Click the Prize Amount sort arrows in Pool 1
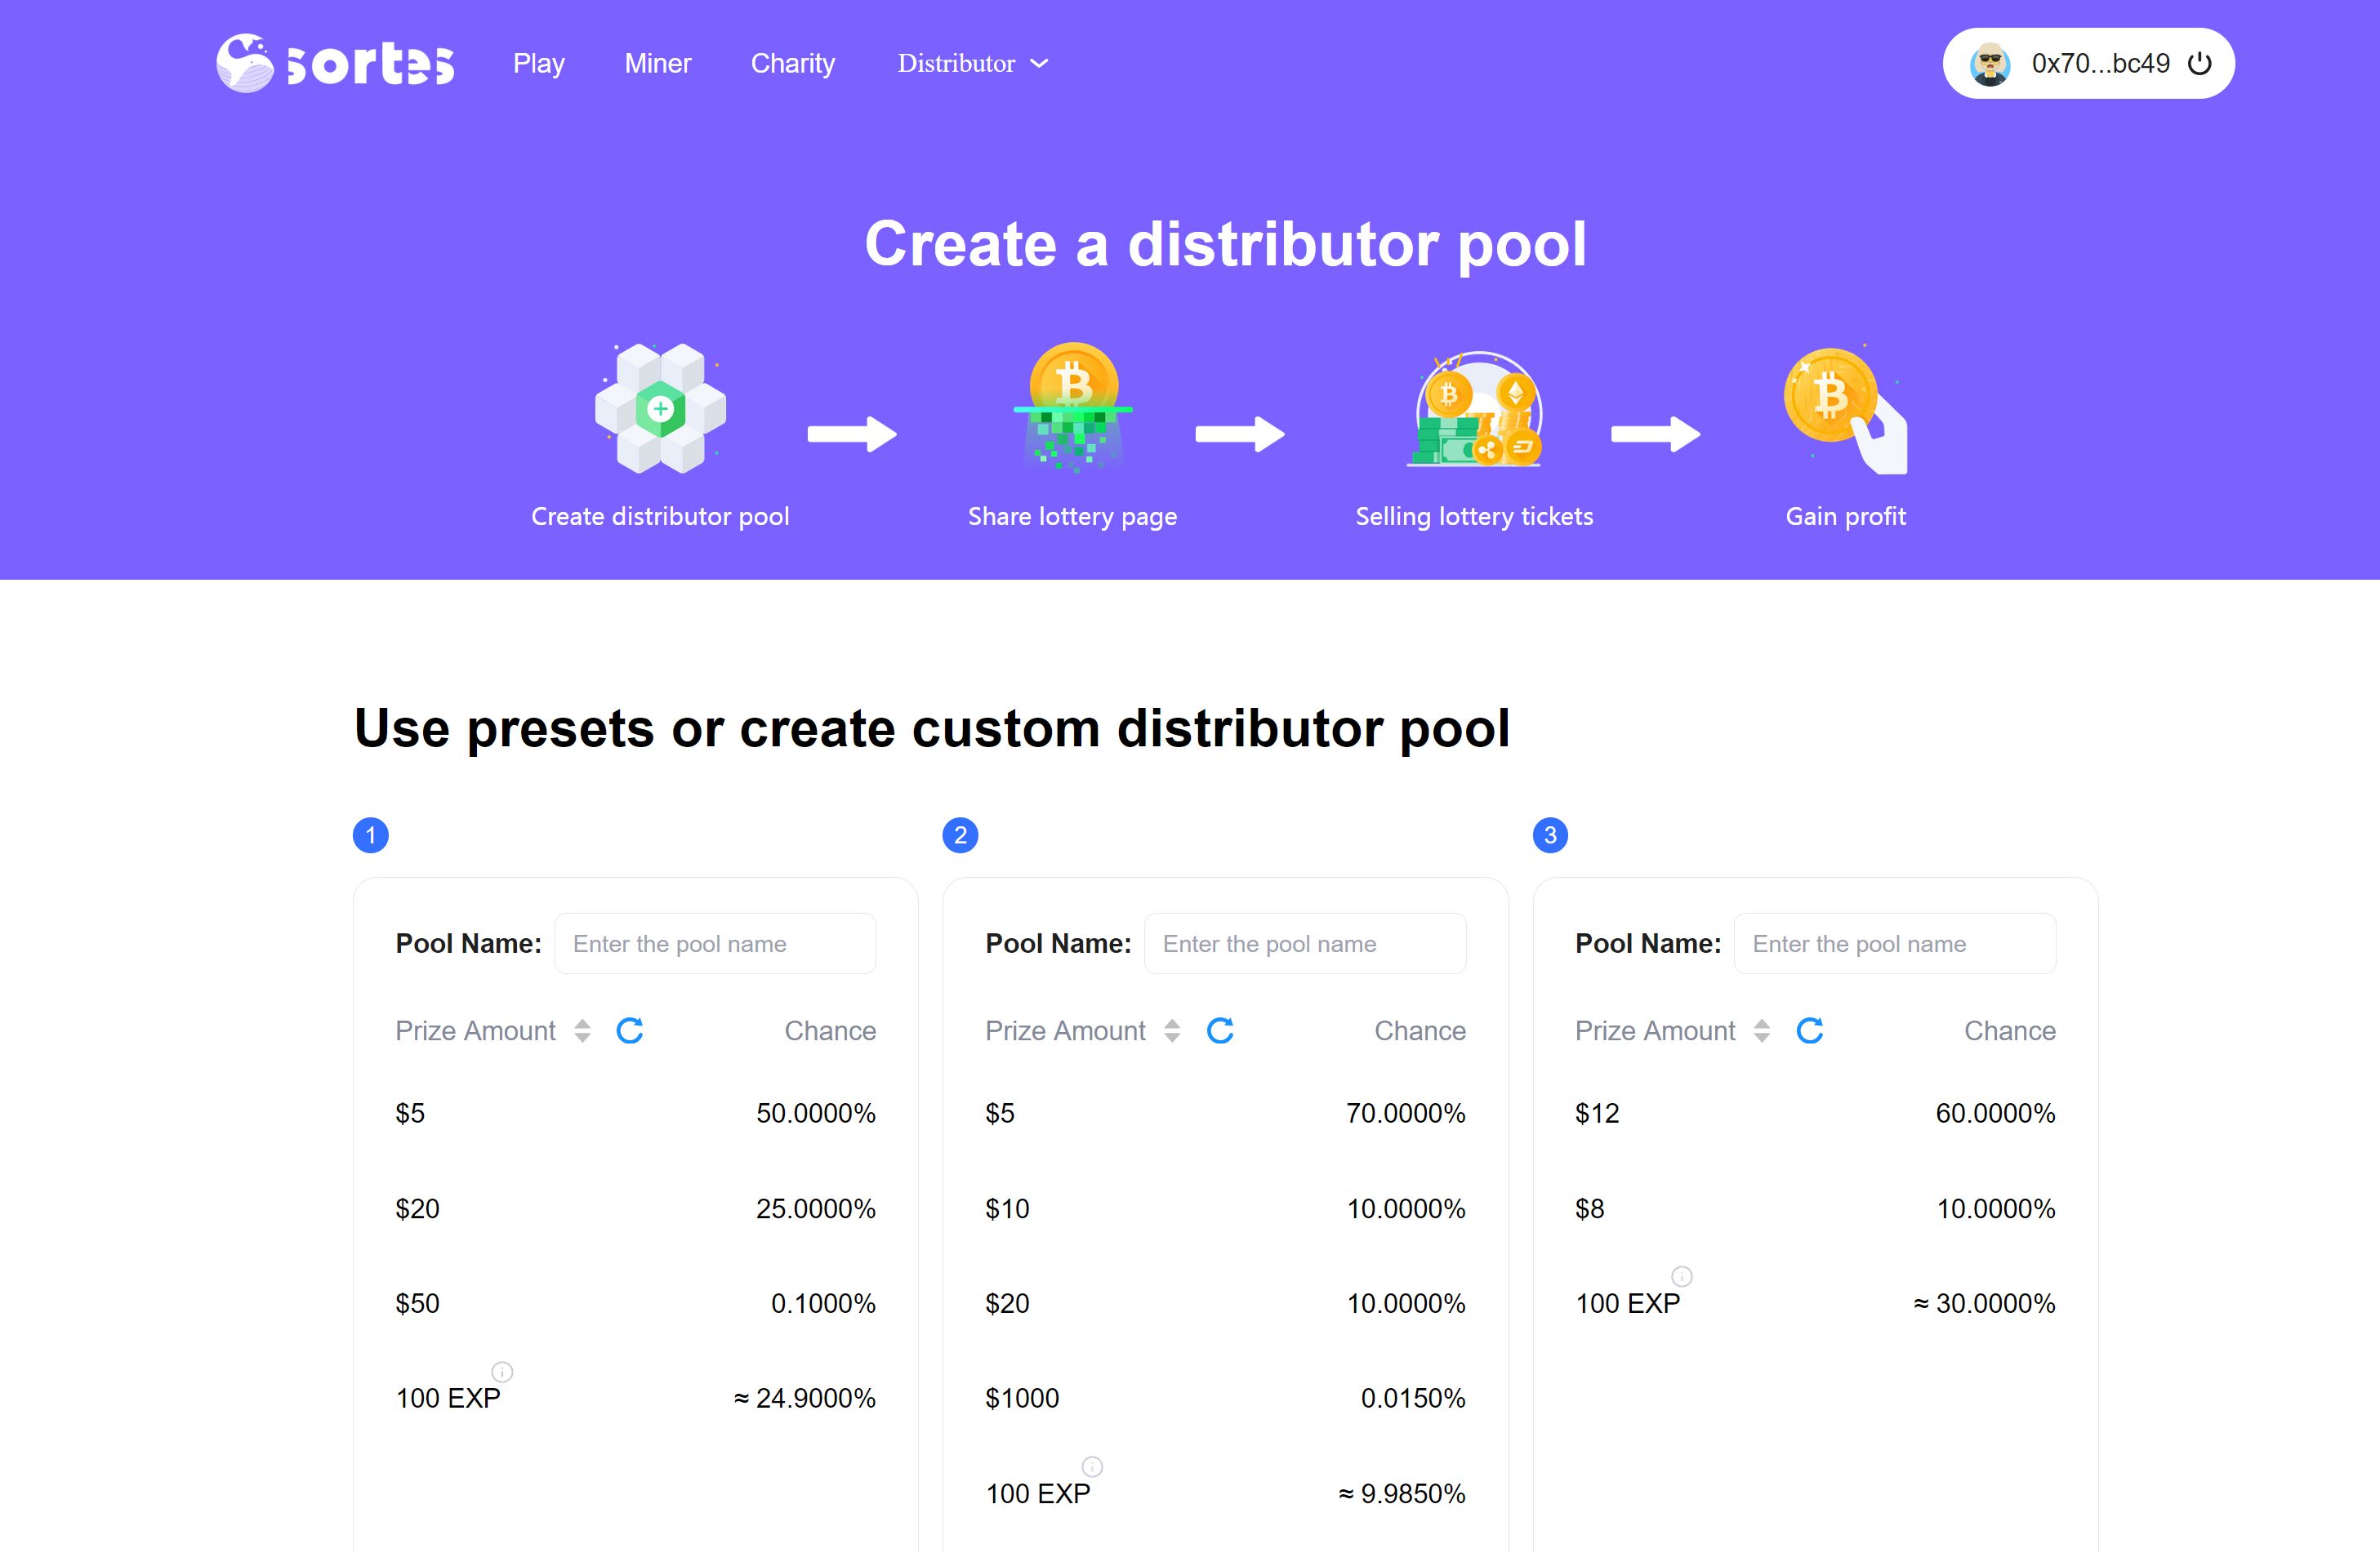Viewport: 2380px width, 1553px height. [x=582, y=1030]
